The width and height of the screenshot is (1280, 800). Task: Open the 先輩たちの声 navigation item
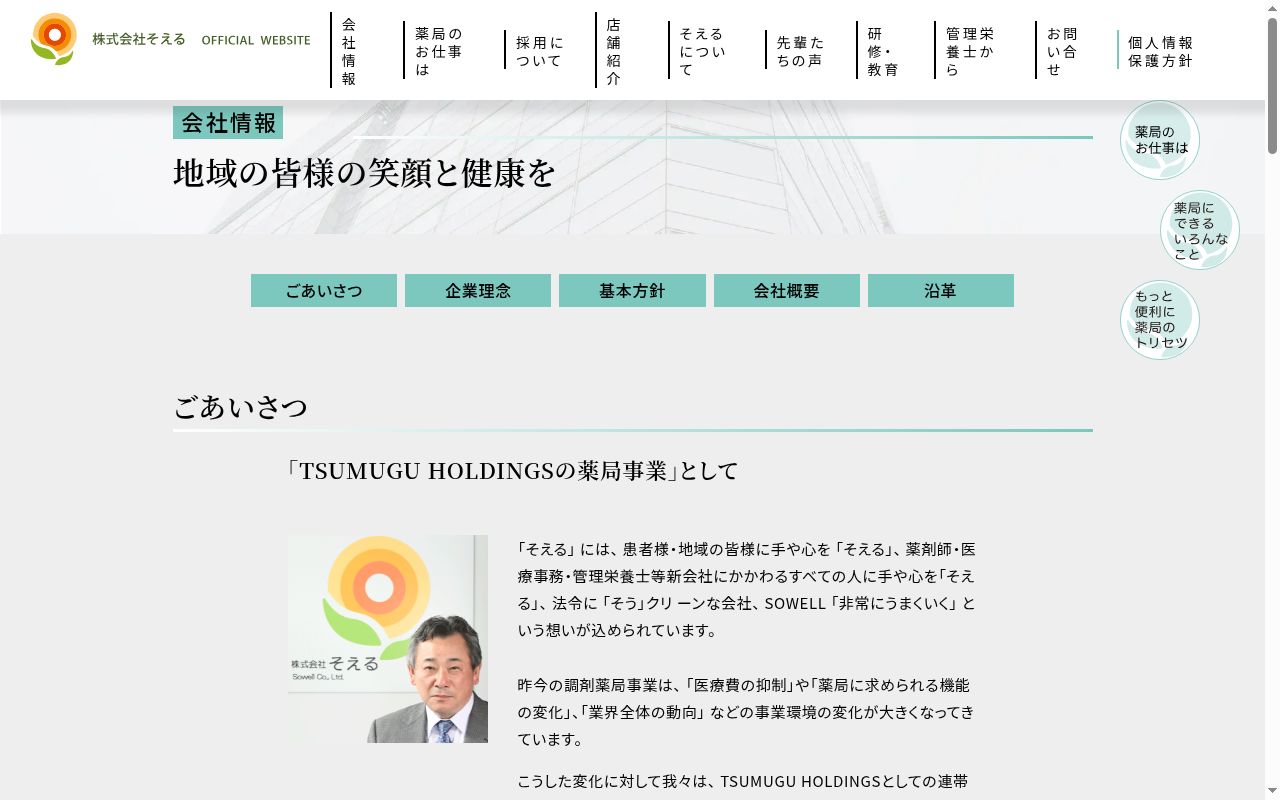(801, 50)
